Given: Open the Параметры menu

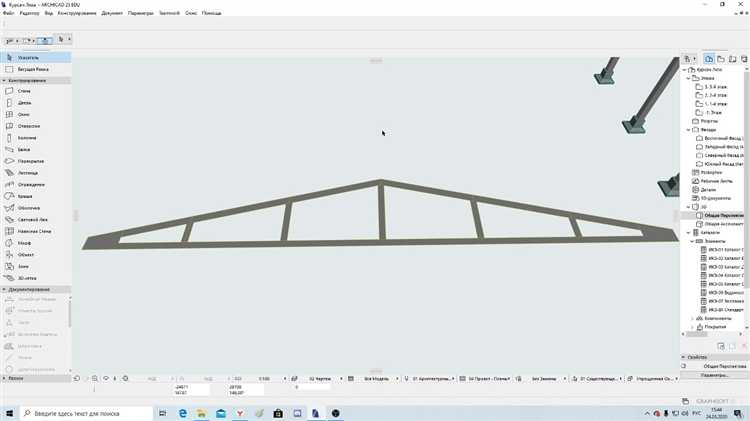Looking at the screenshot, I should pyautogui.click(x=141, y=13).
